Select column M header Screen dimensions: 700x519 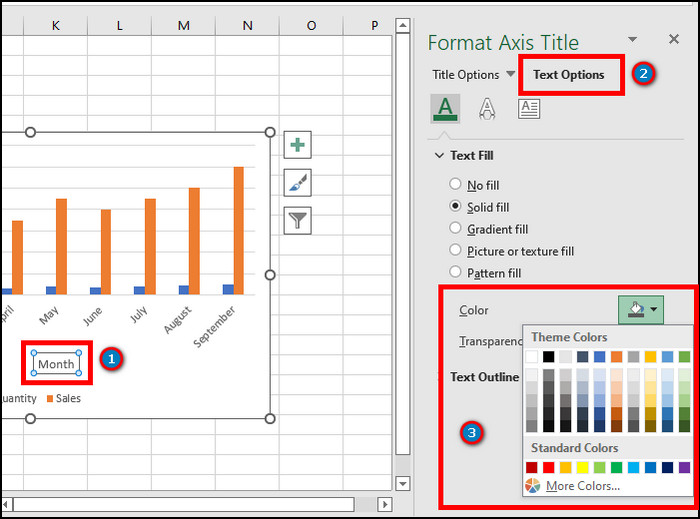tap(183, 26)
